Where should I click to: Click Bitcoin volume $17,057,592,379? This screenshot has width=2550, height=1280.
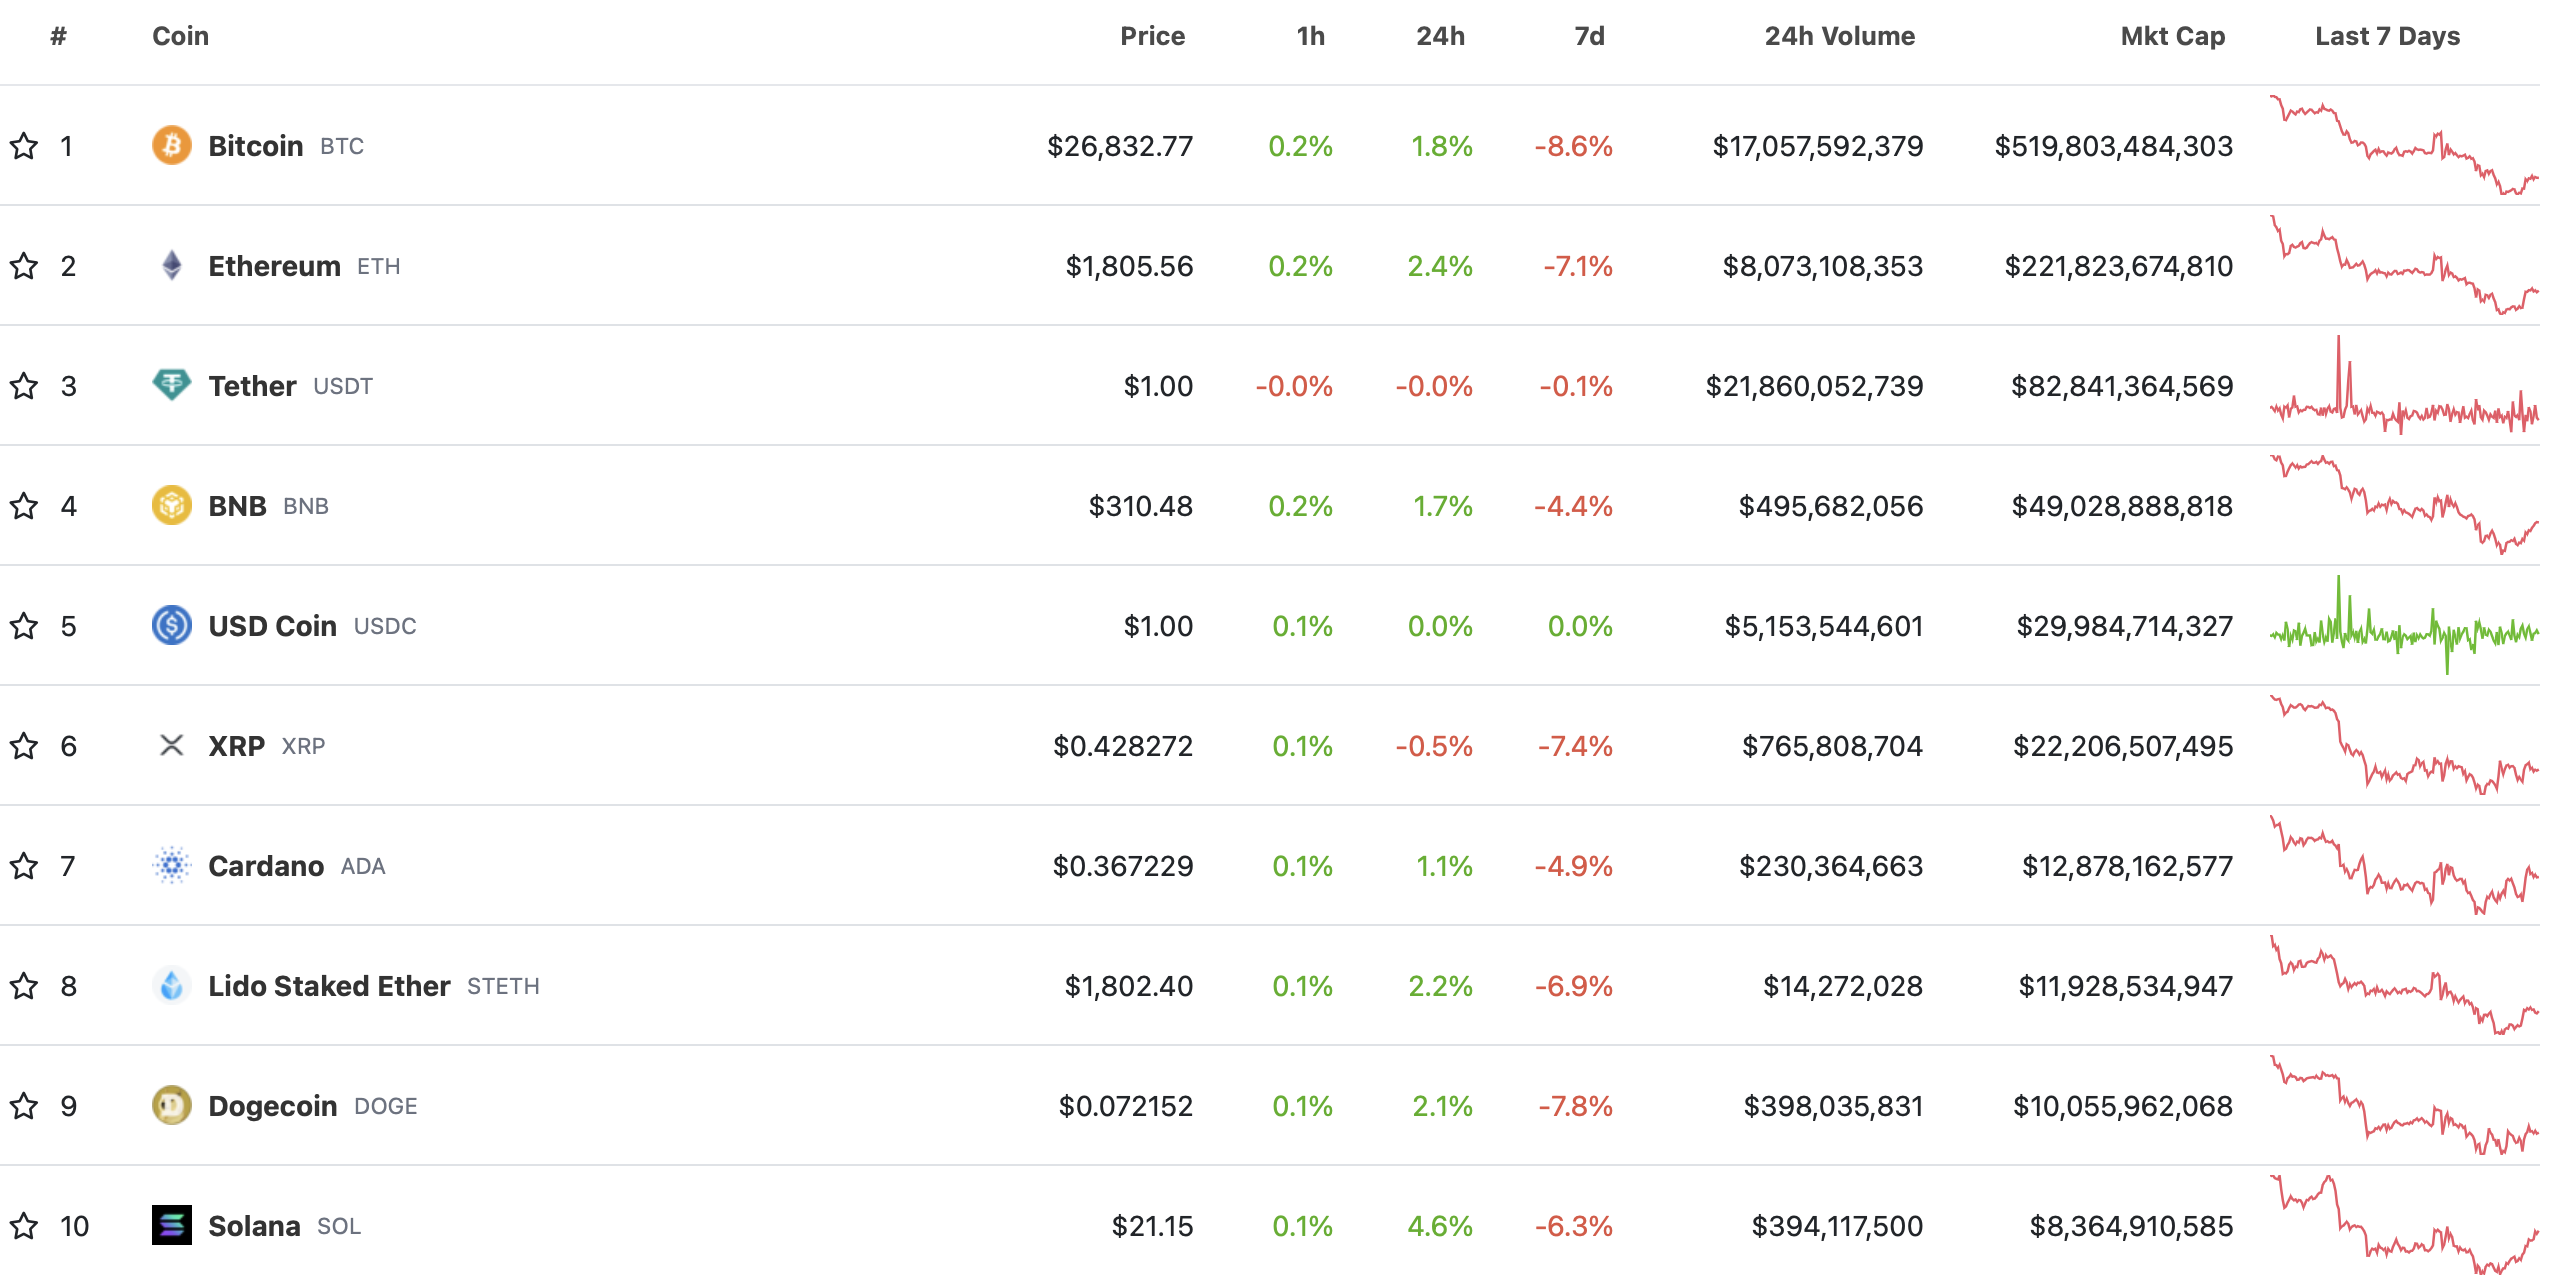(1818, 146)
